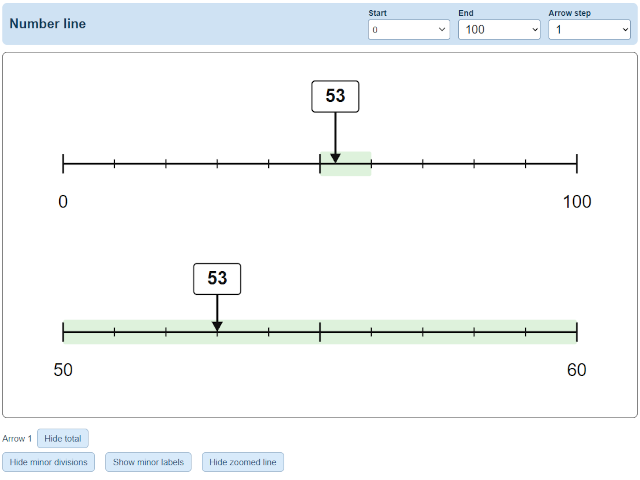Click the Start field label

pos(378,13)
